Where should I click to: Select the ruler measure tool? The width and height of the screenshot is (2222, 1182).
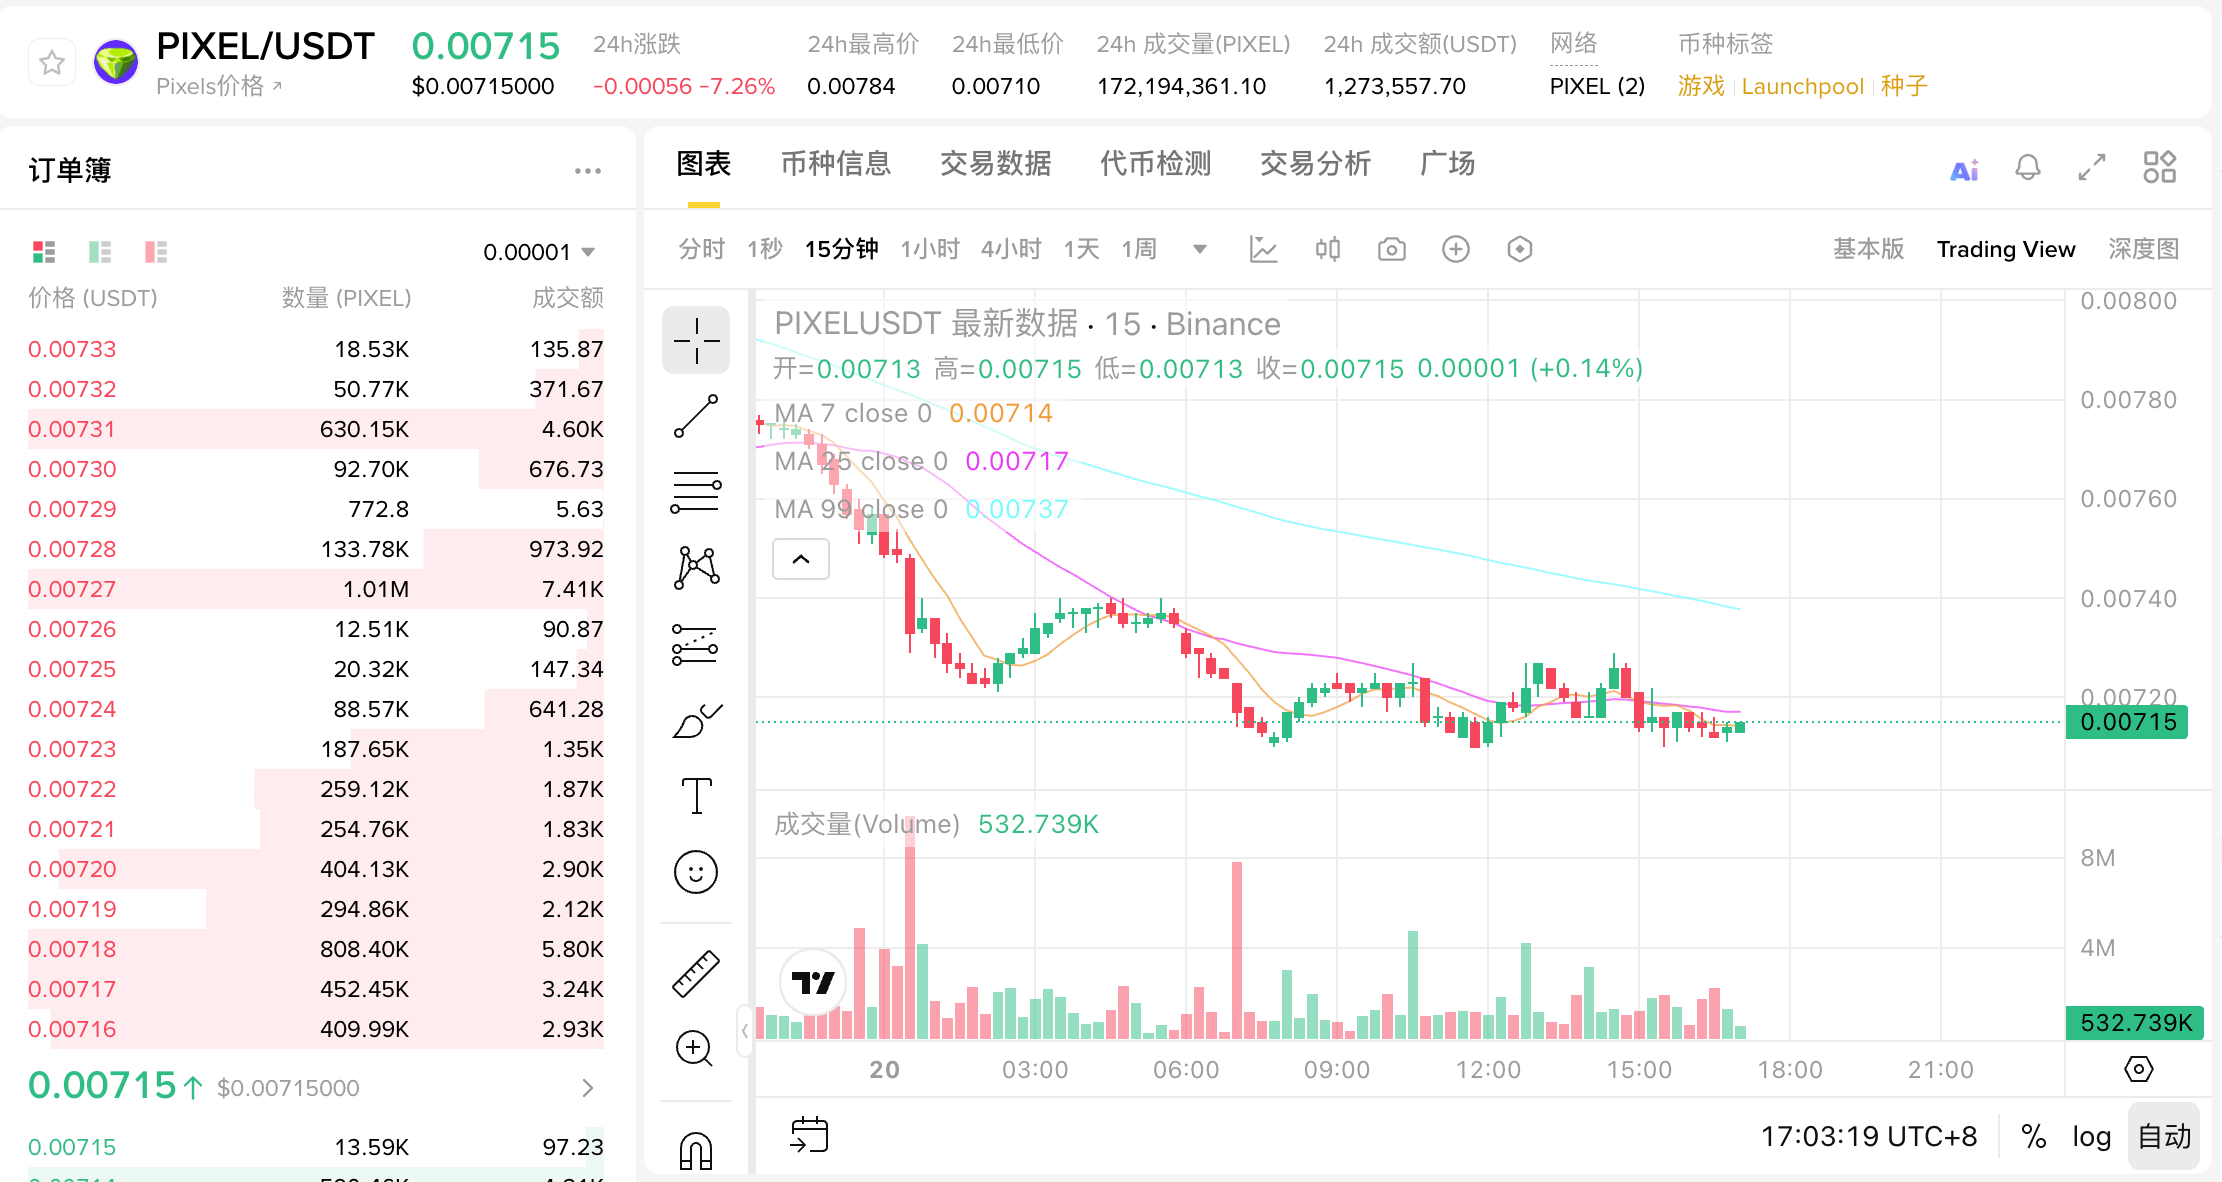point(696,973)
